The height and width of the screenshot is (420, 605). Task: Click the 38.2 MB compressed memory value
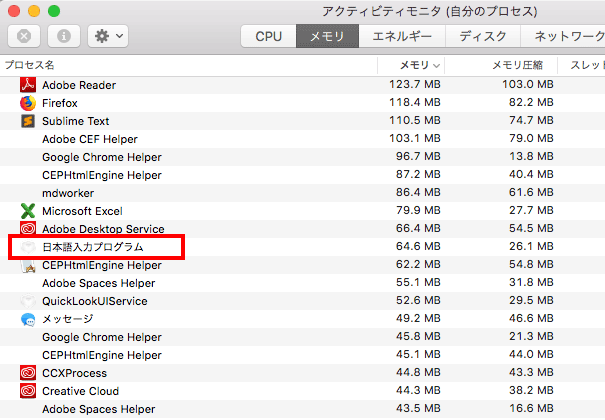(x=531, y=390)
